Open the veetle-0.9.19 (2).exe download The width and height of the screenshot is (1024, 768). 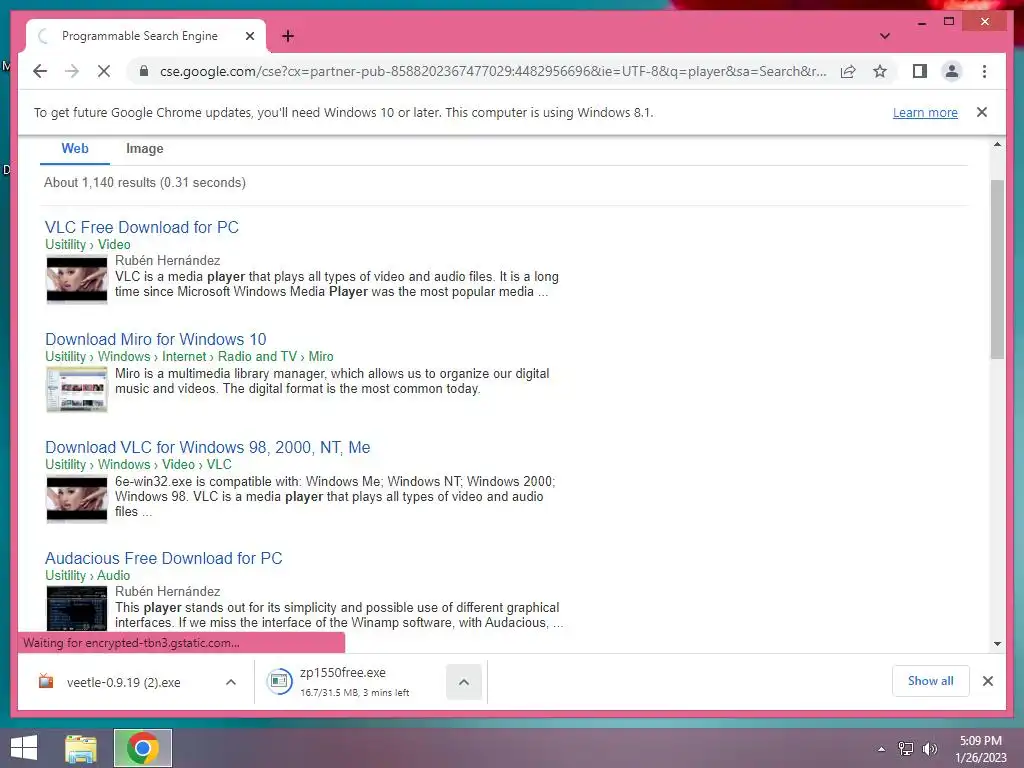coord(123,682)
